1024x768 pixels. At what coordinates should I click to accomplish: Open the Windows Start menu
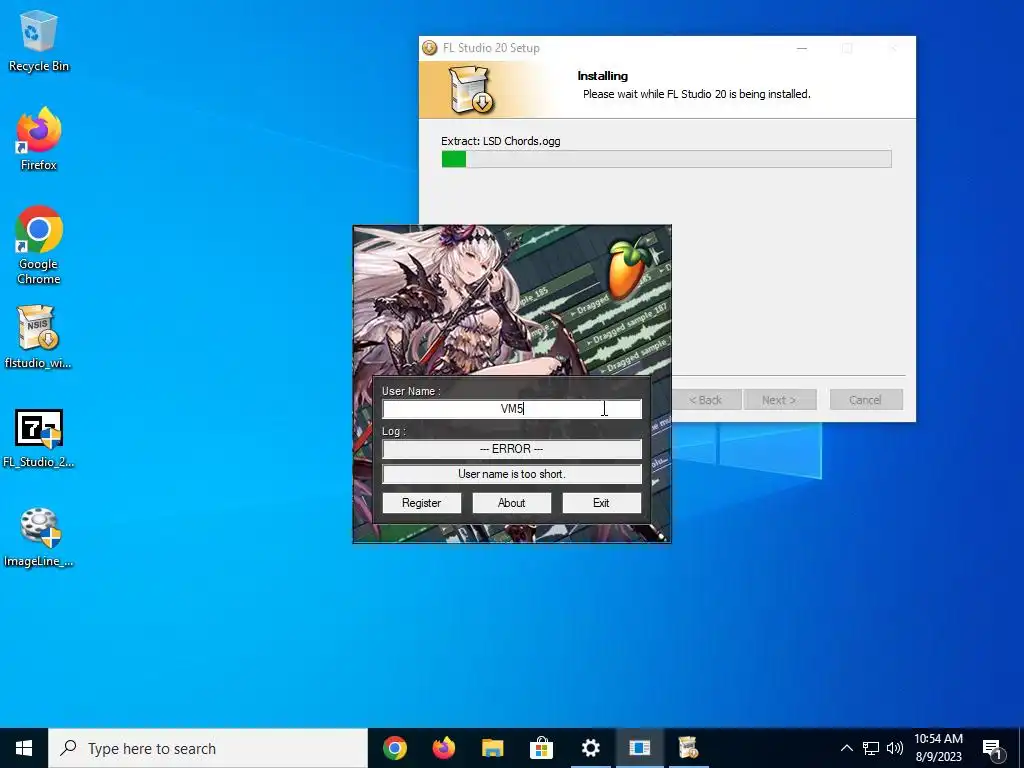pos(24,748)
